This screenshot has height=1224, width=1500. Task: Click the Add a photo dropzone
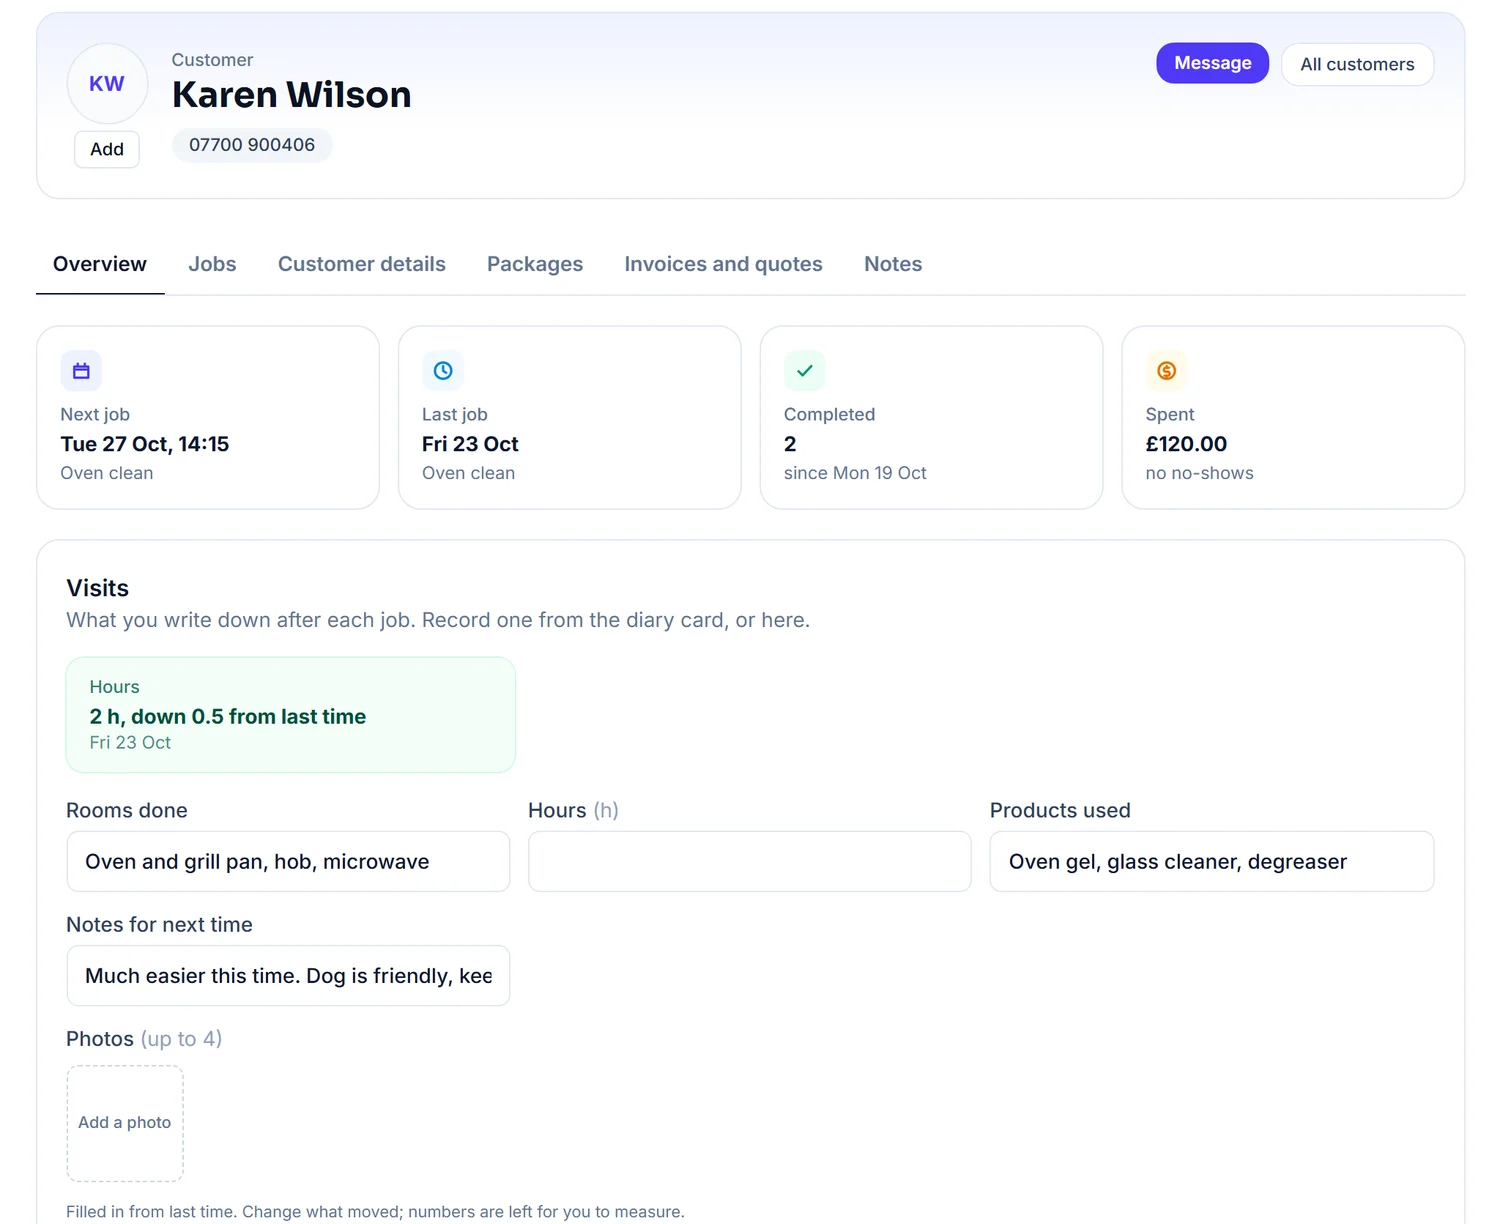[125, 1123]
